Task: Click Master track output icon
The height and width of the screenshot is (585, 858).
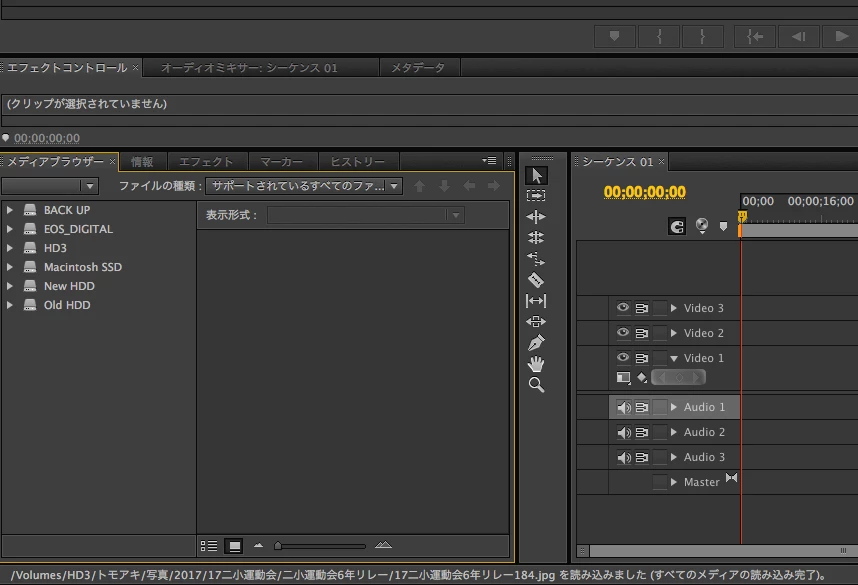Action: (732, 478)
